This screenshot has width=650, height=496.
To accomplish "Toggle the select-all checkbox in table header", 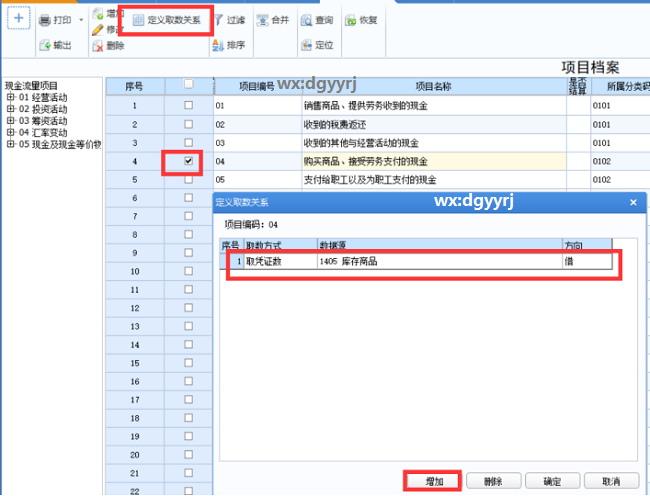I will click(x=189, y=85).
